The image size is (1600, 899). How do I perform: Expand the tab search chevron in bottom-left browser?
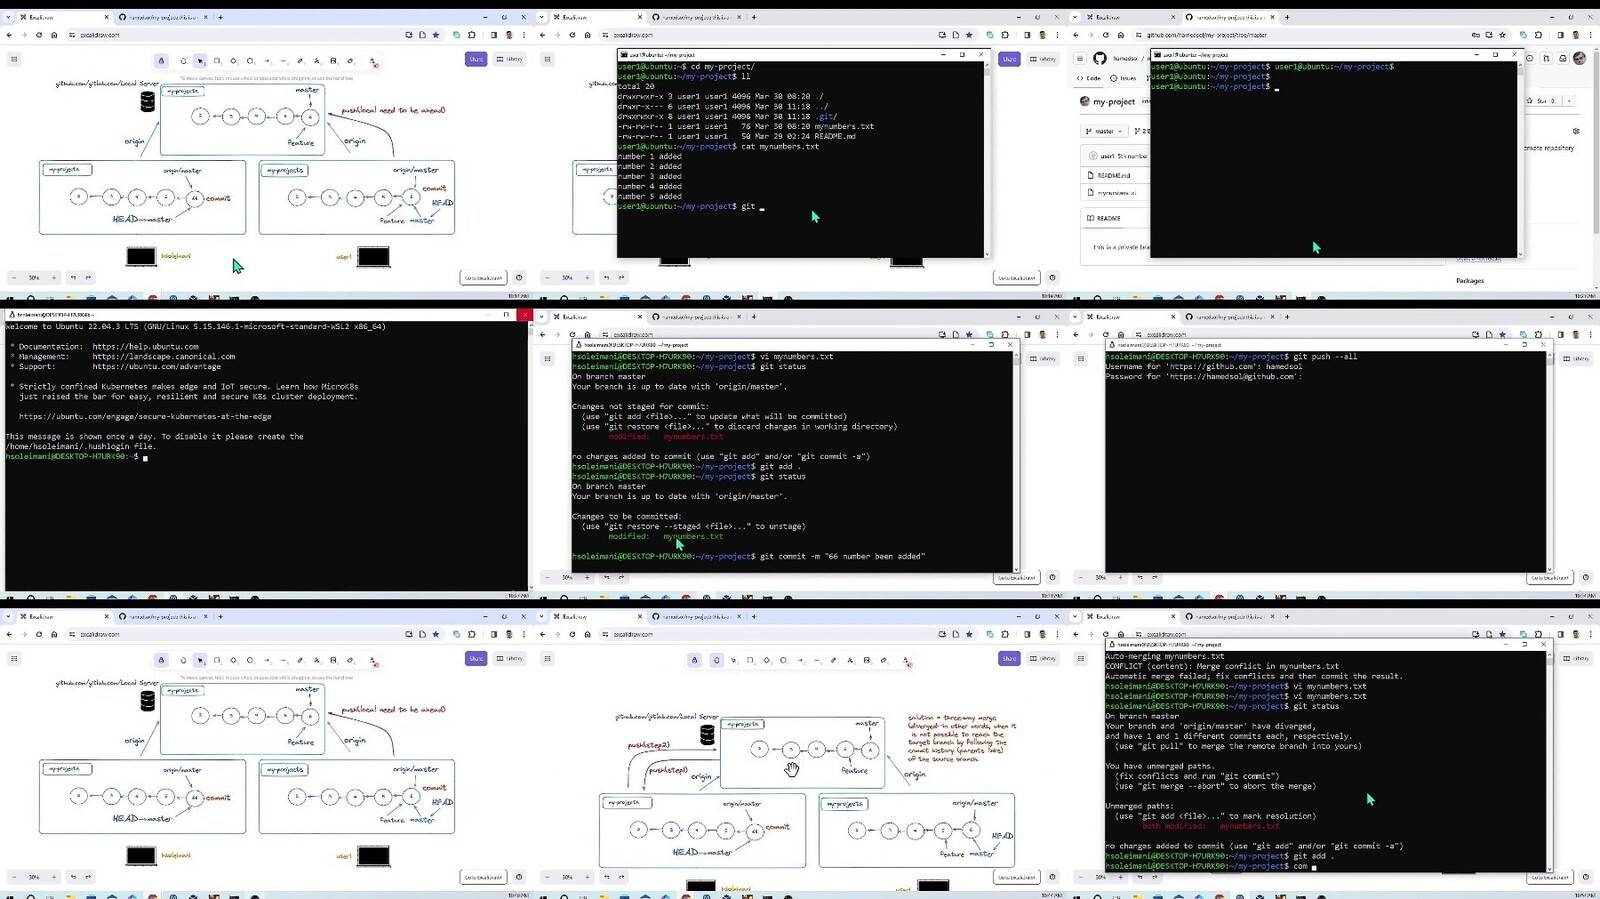click(x=8, y=616)
